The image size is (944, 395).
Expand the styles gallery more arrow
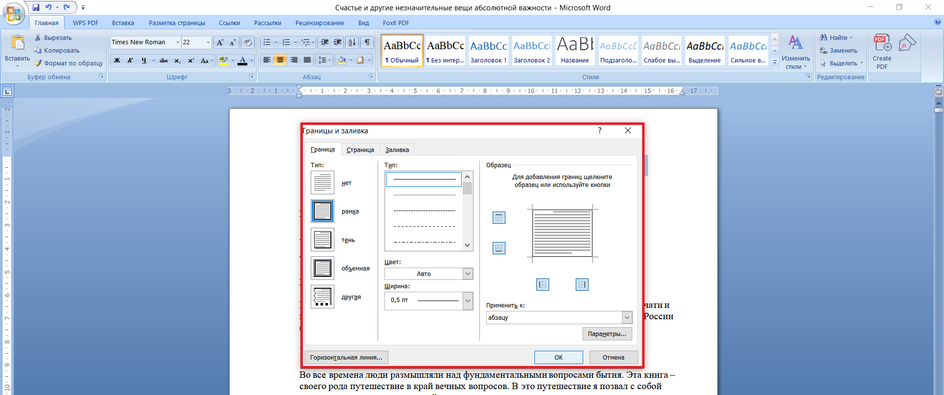pos(775,61)
